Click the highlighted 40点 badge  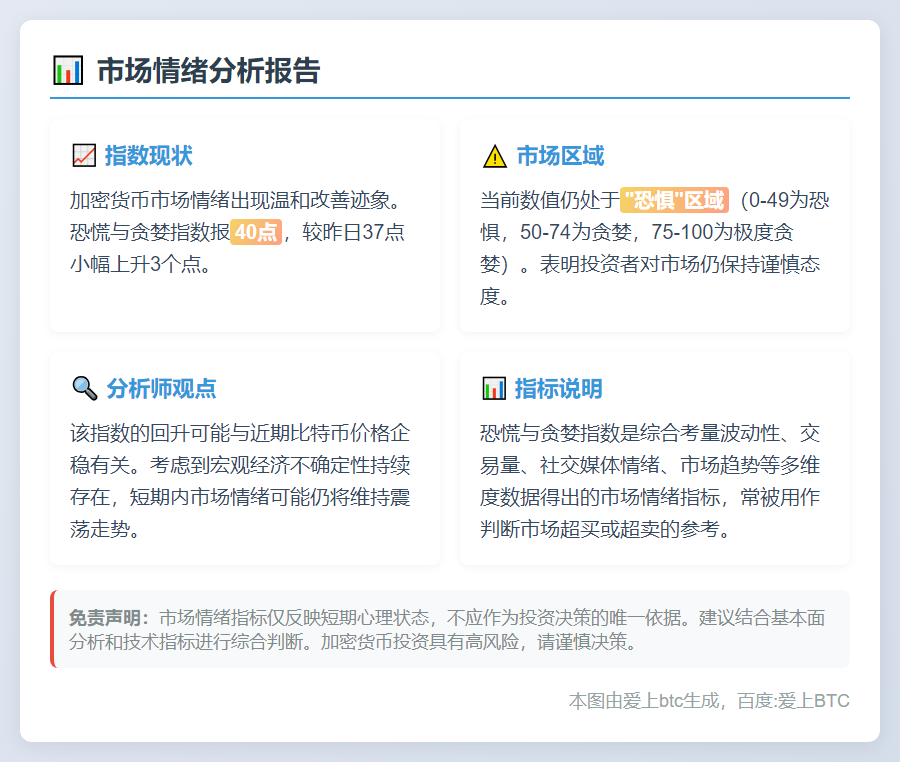point(256,232)
